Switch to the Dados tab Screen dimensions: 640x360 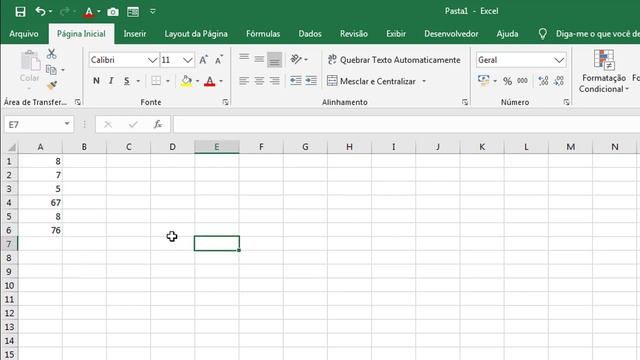[x=310, y=34]
